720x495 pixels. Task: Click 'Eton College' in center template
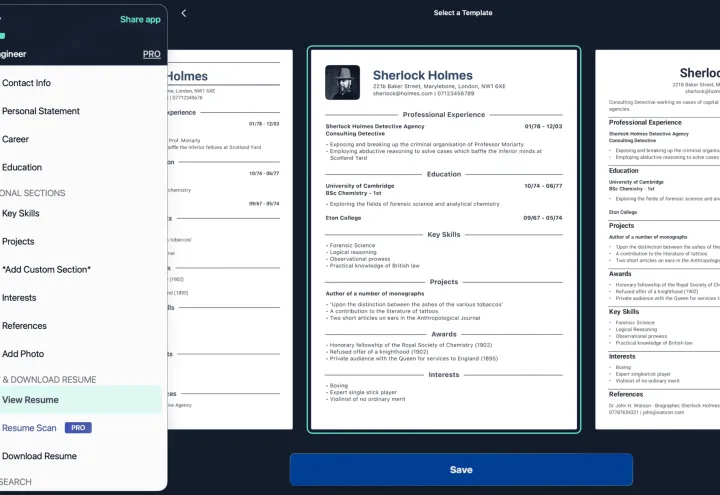click(343, 218)
